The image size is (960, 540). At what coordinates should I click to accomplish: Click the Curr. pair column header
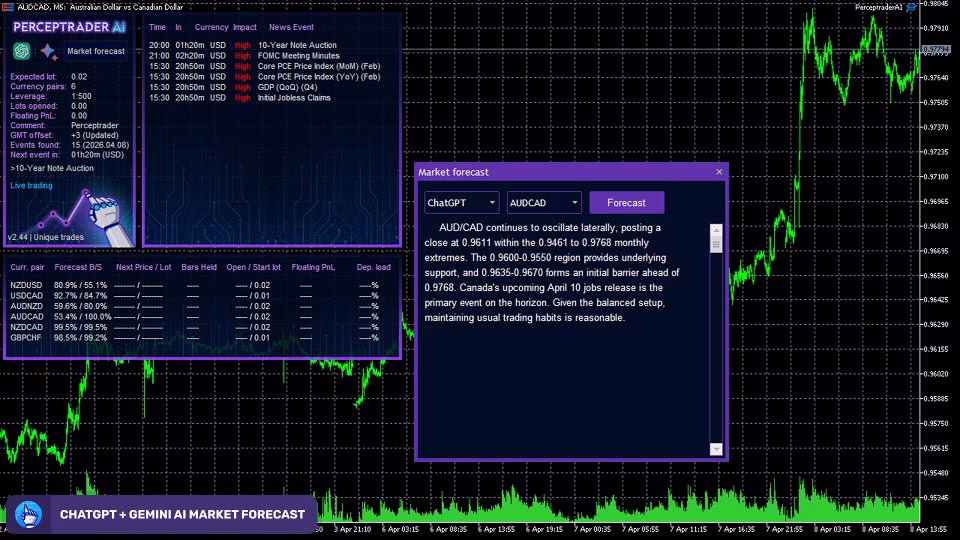tap(27, 267)
